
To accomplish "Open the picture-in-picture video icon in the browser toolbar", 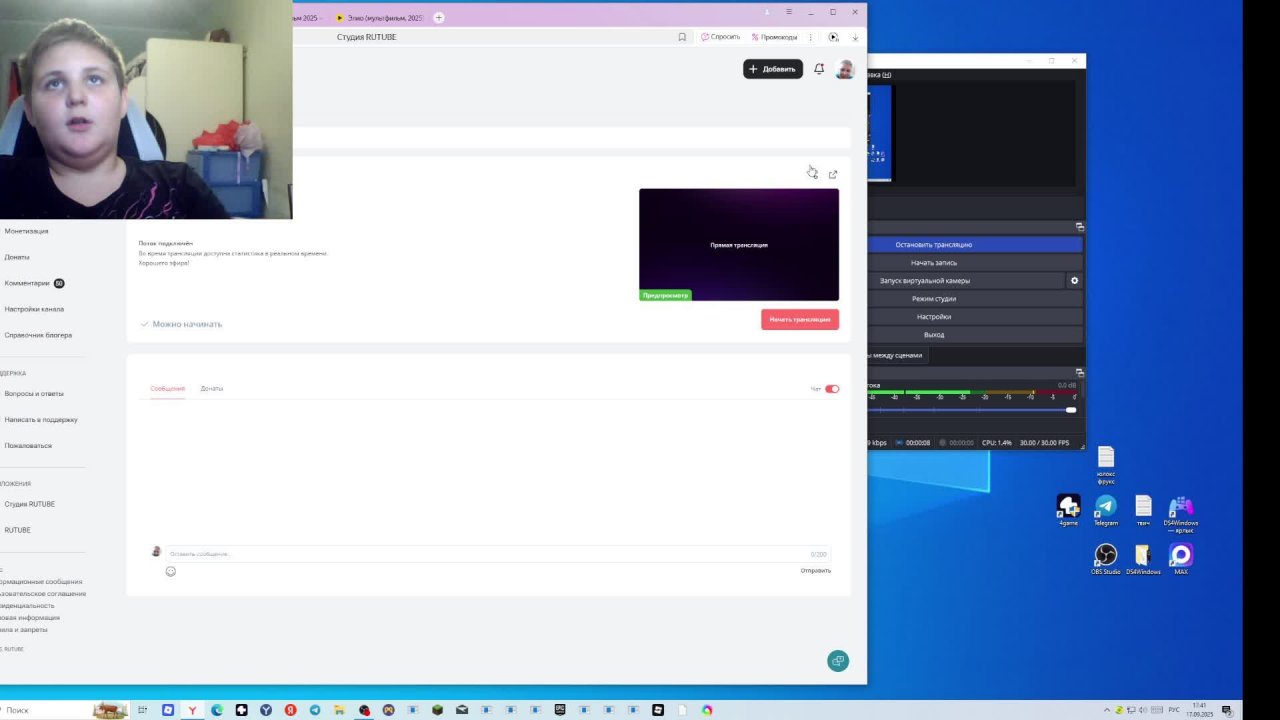I will pyautogui.click(x=833, y=37).
